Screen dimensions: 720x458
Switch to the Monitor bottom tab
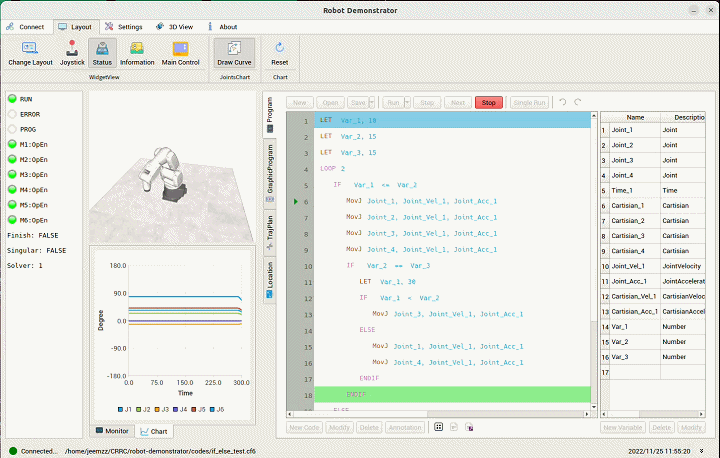pyautogui.click(x=112, y=431)
